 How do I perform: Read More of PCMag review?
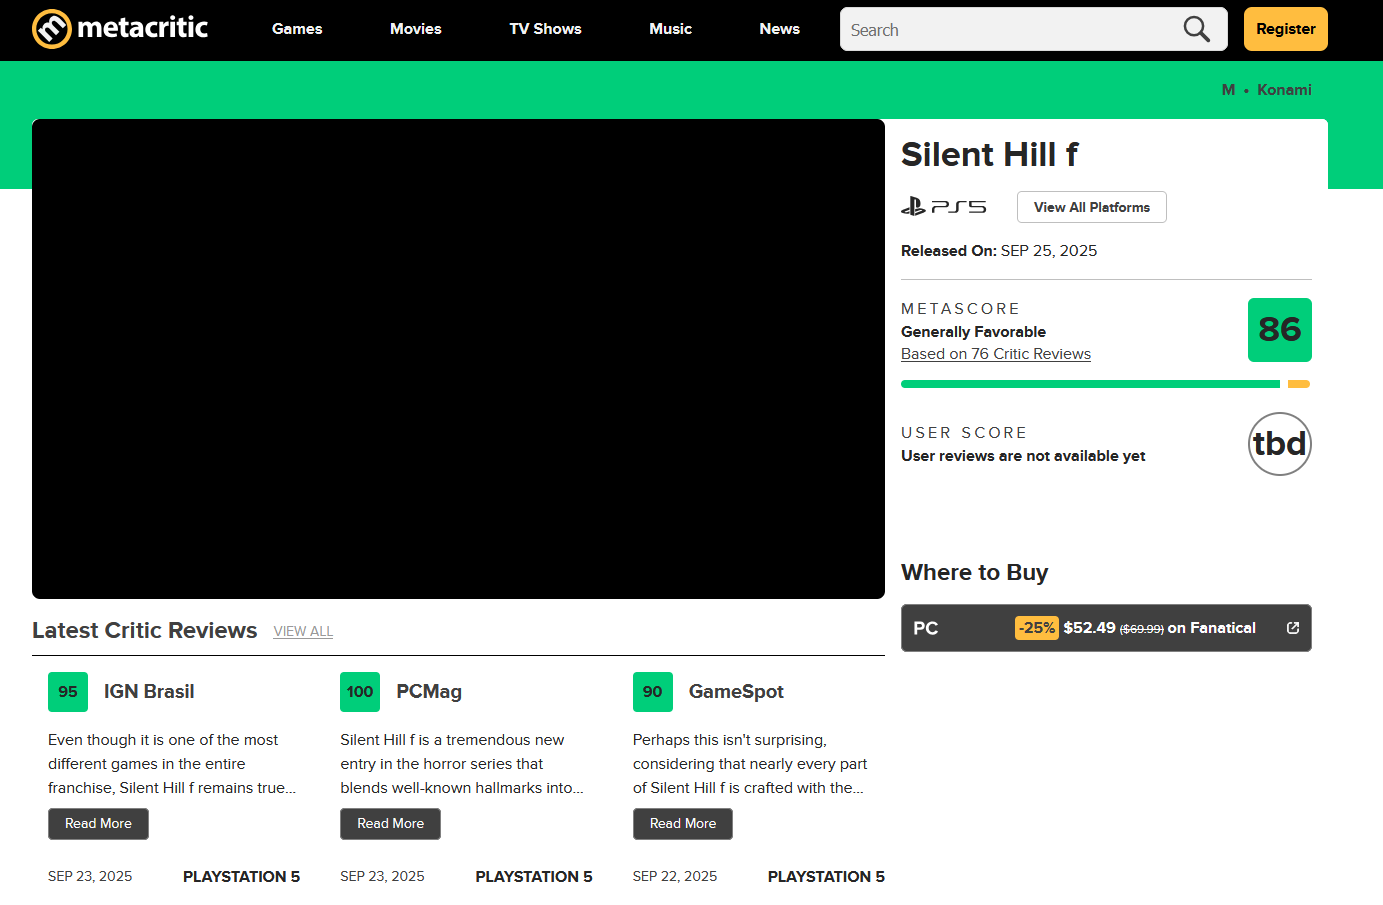pyautogui.click(x=390, y=824)
